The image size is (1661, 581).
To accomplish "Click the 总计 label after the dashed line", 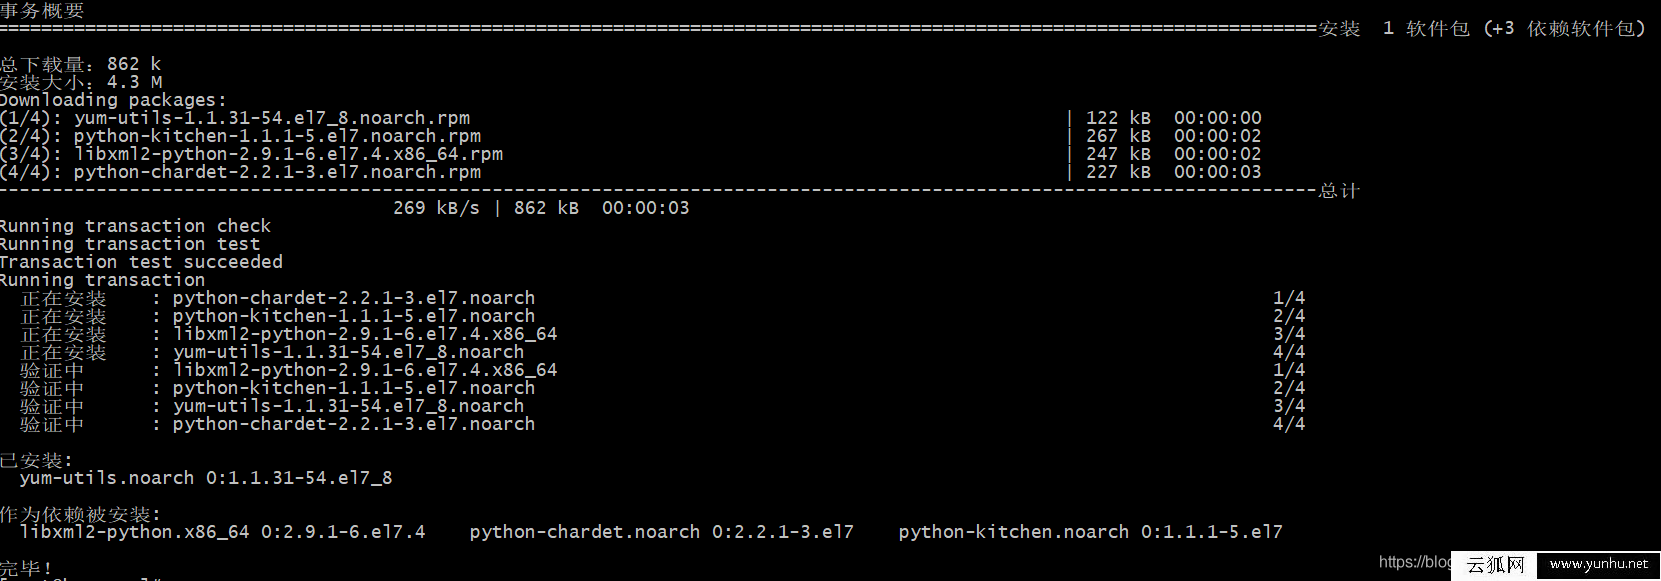I will 1340,191.
